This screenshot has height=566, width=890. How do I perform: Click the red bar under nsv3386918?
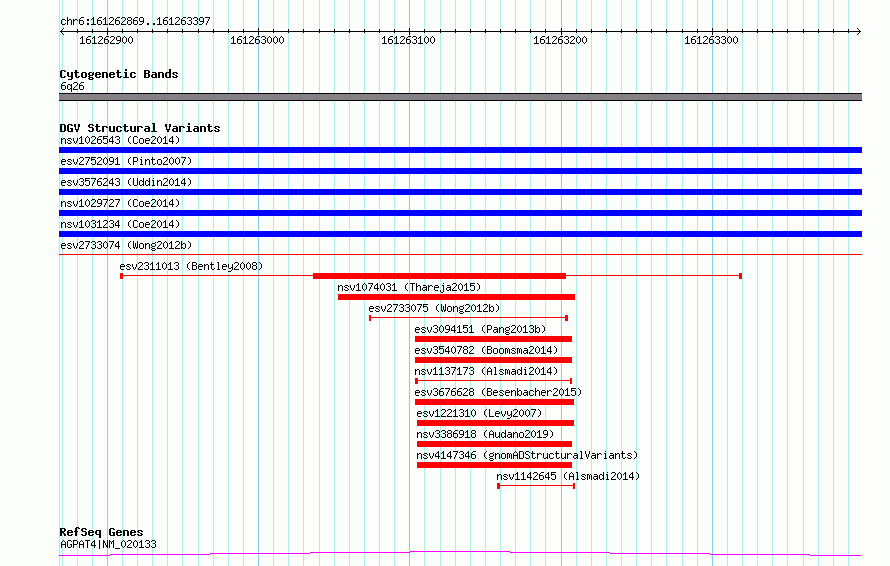pos(494,444)
